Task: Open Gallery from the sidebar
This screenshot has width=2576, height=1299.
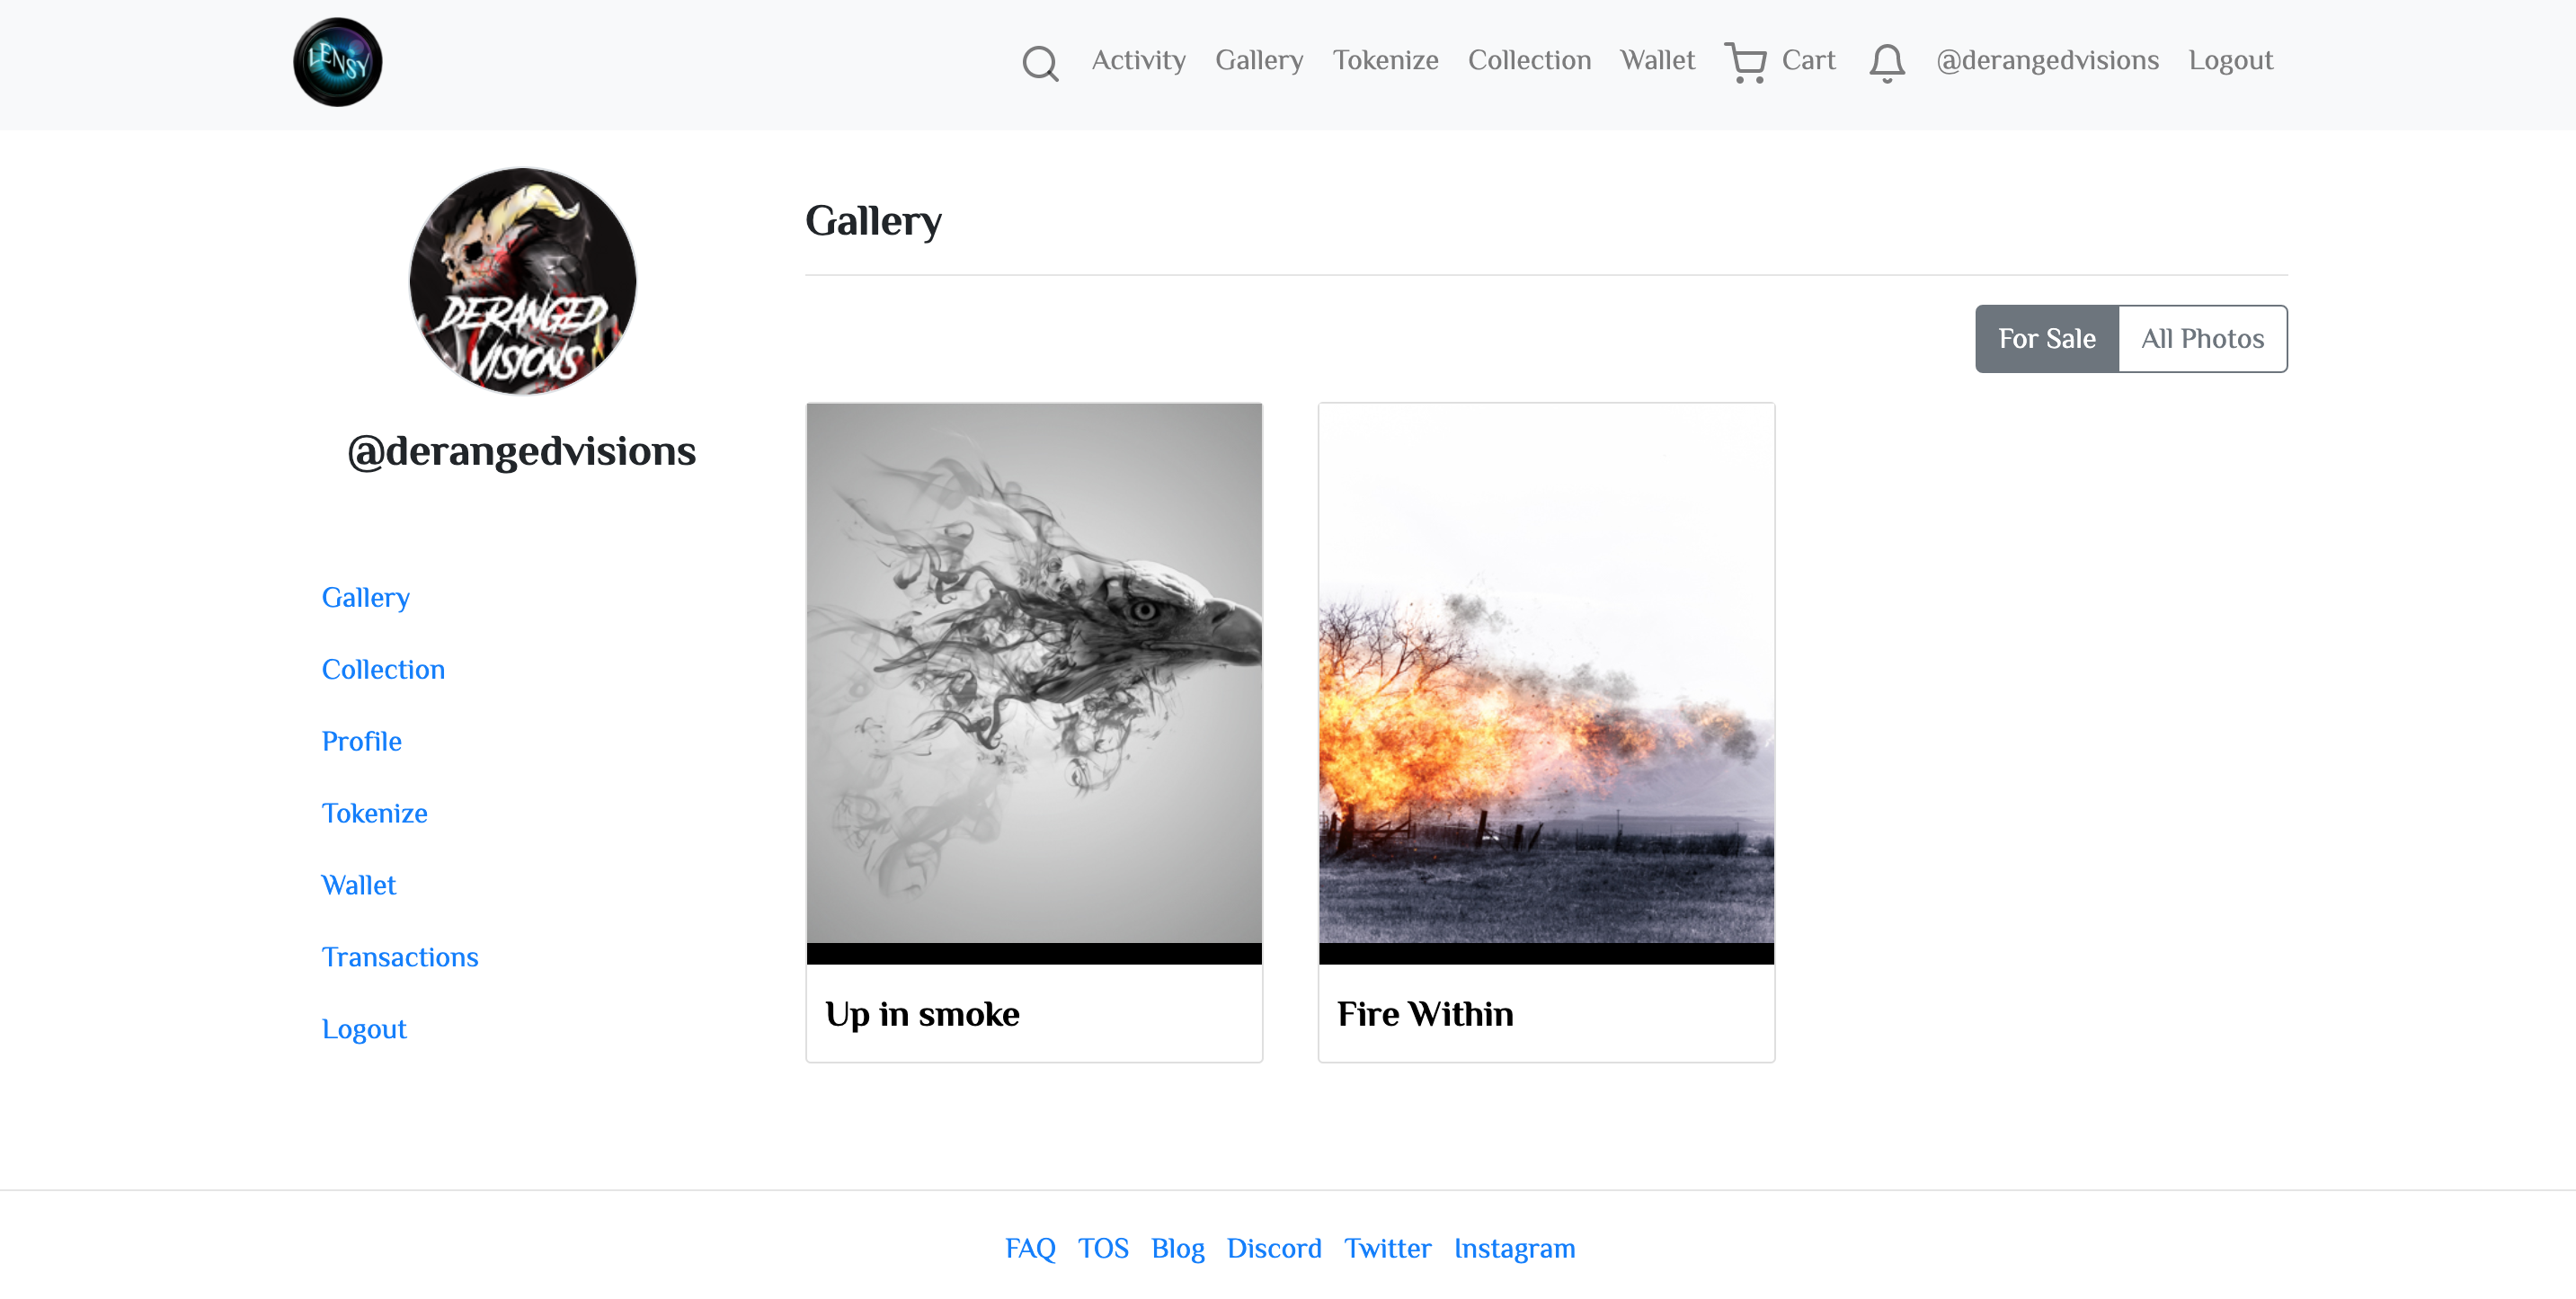Action: pyautogui.click(x=365, y=597)
